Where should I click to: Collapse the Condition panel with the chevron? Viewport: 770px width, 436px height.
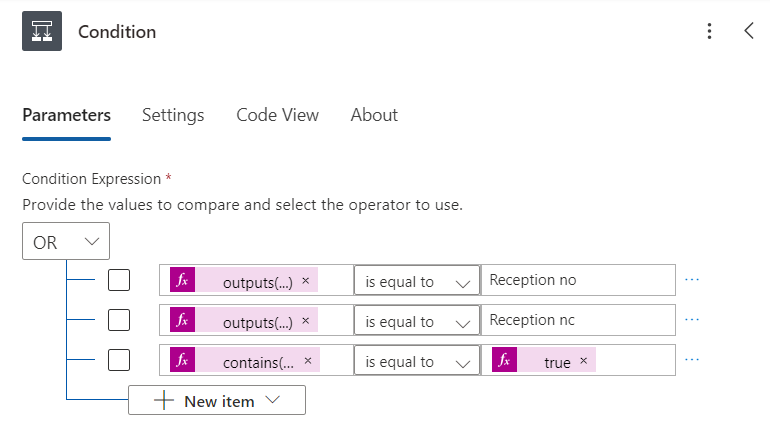(x=749, y=31)
